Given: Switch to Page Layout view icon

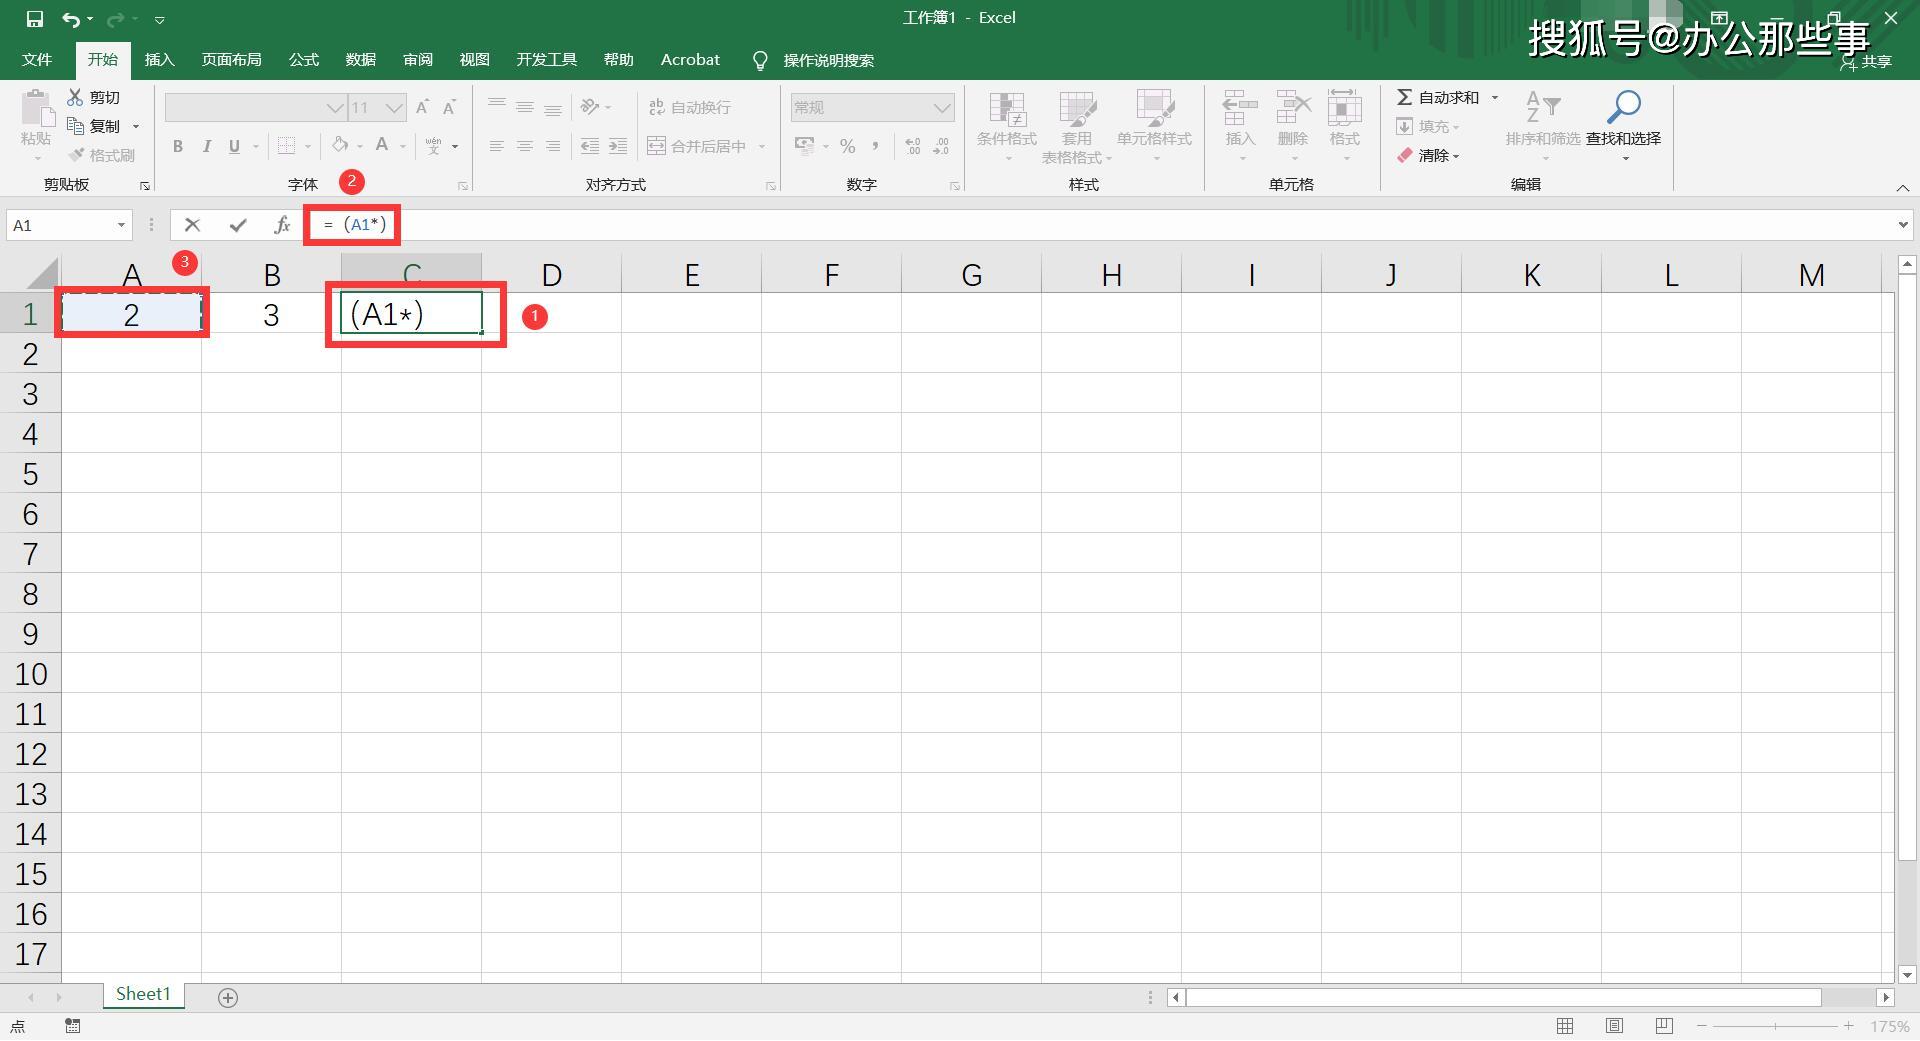Looking at the screenshot, I should (1614, 1026).
